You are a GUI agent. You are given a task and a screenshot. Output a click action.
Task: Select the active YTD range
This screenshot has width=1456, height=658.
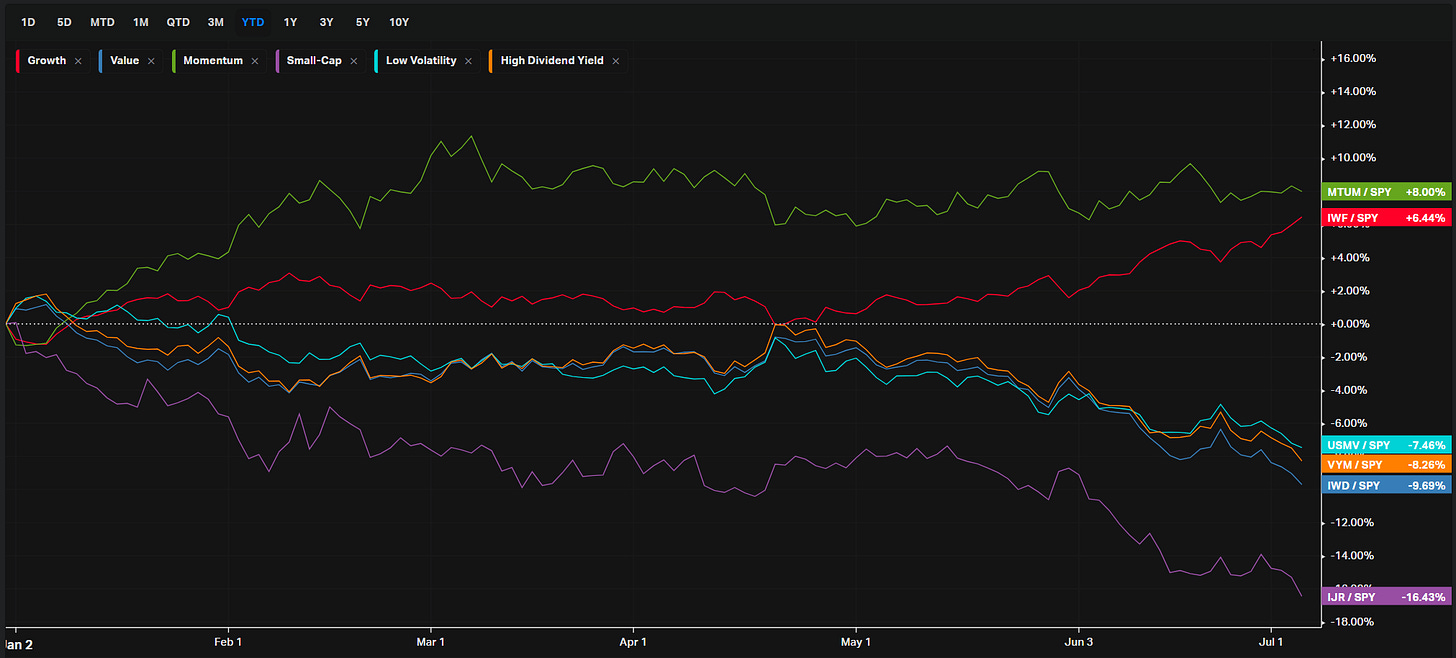click(253, 22)
